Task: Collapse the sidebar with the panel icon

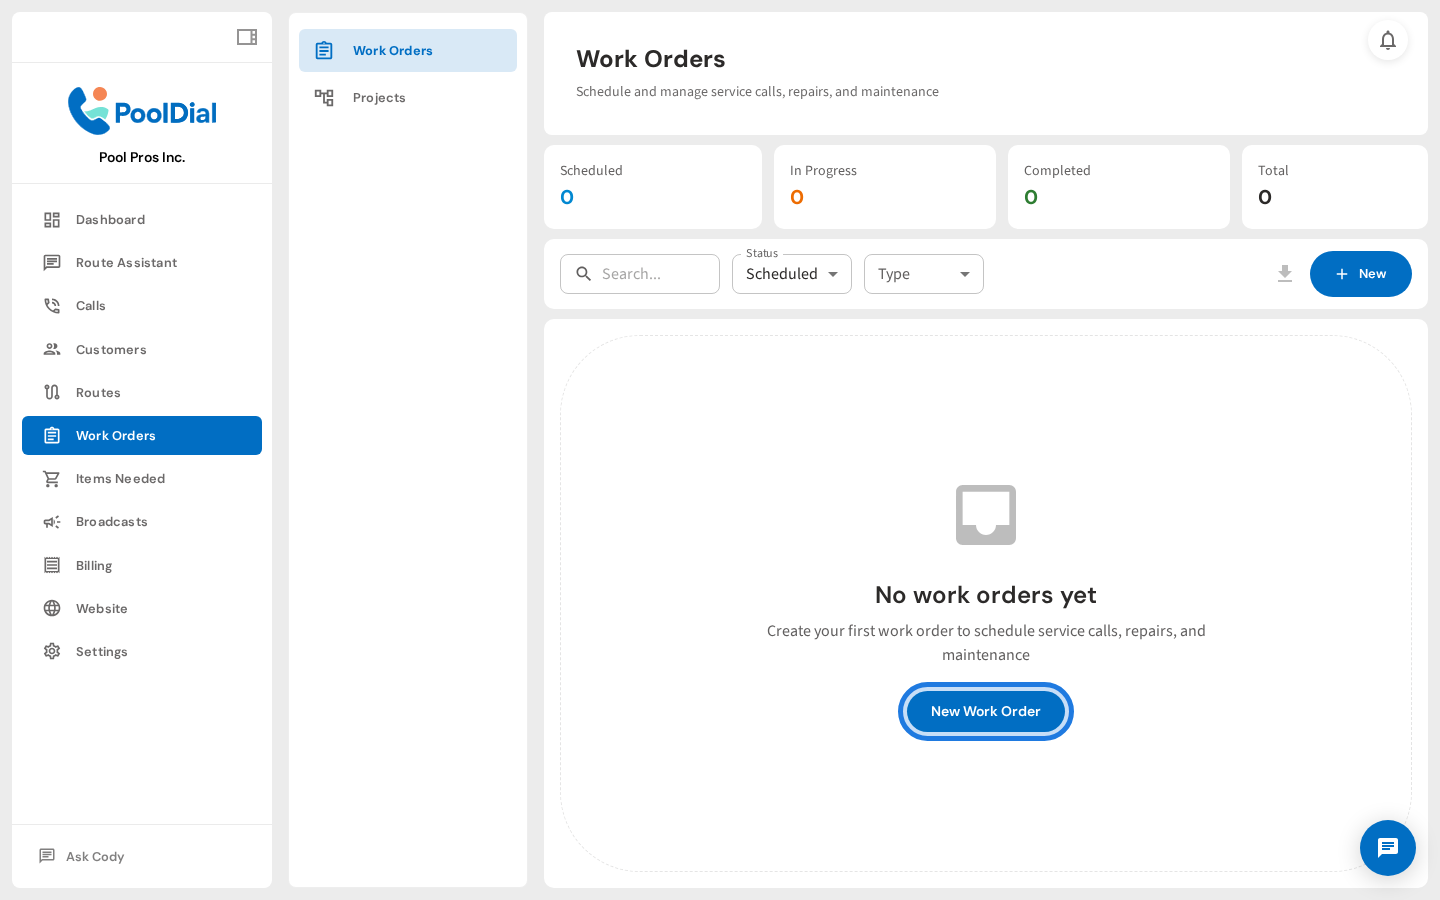Action: pyautogui.click(x=246, y=36)
